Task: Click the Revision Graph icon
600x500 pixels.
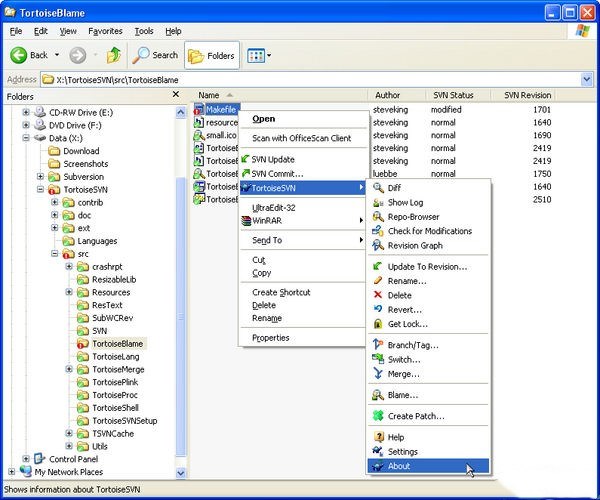Action: coord(378,245)
